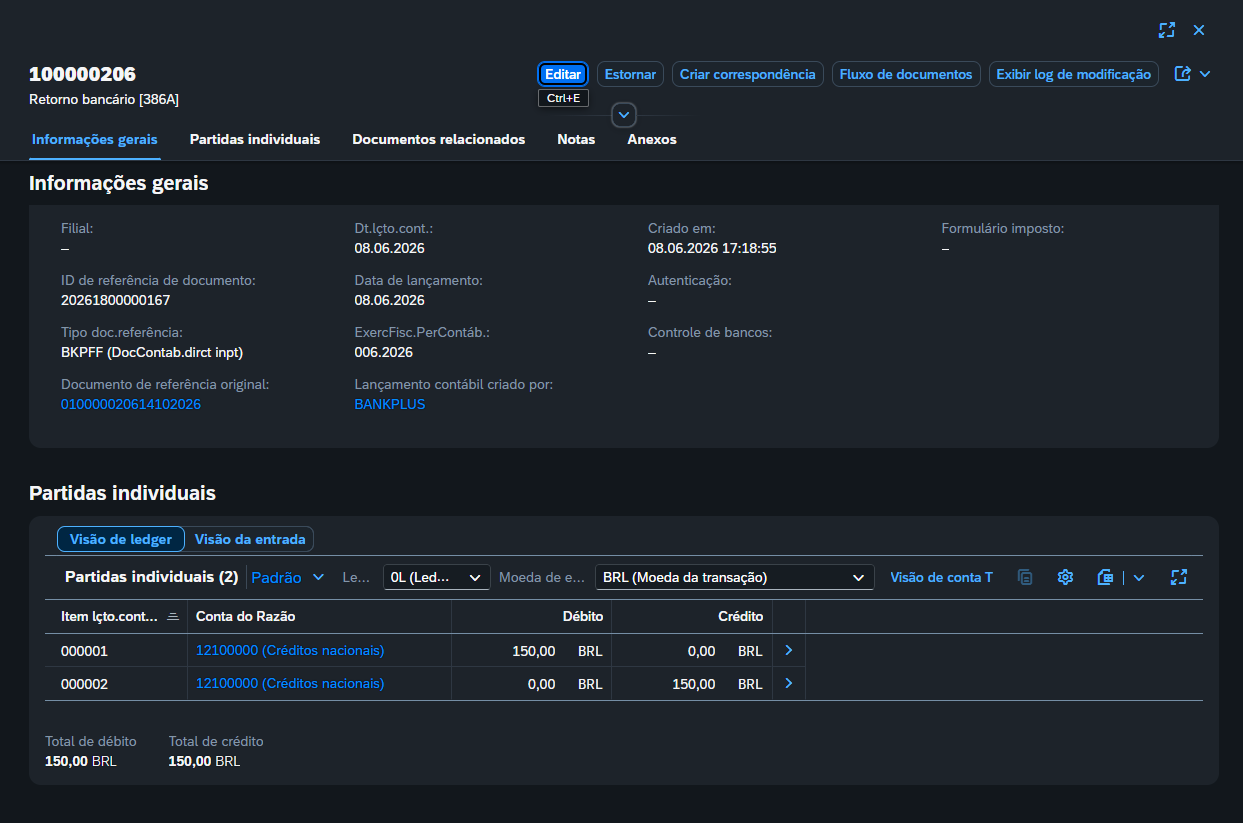The height and width of the screenshot is (823, 1243).
Task: Click export to spreadsheet icon
Action: tap(1105, 577)
